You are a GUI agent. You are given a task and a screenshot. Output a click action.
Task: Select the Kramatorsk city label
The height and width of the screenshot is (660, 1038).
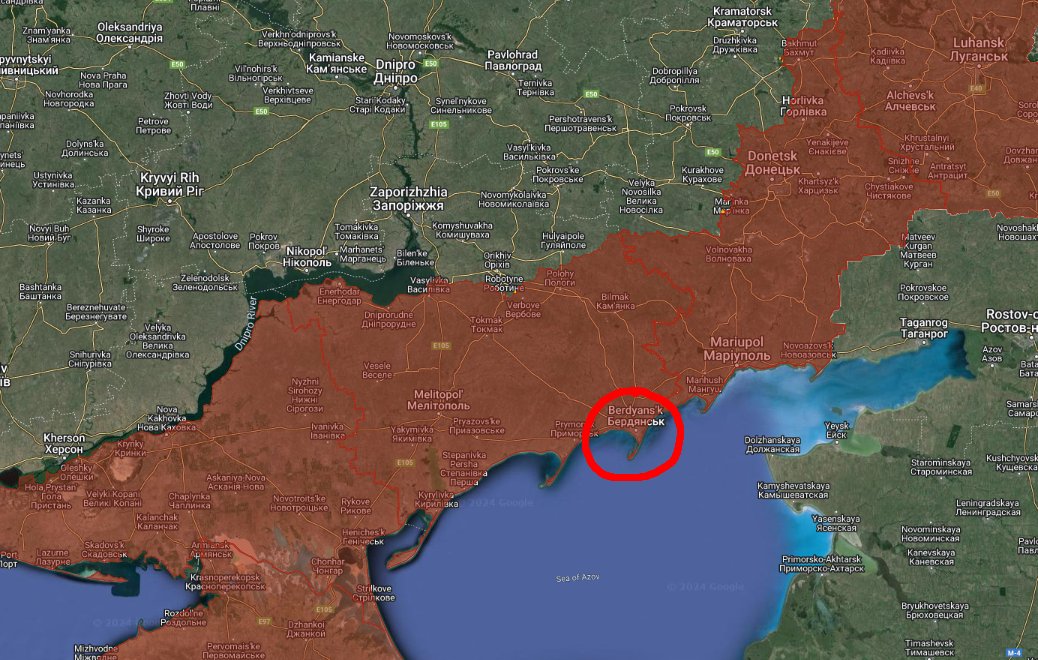coord(742,17)
